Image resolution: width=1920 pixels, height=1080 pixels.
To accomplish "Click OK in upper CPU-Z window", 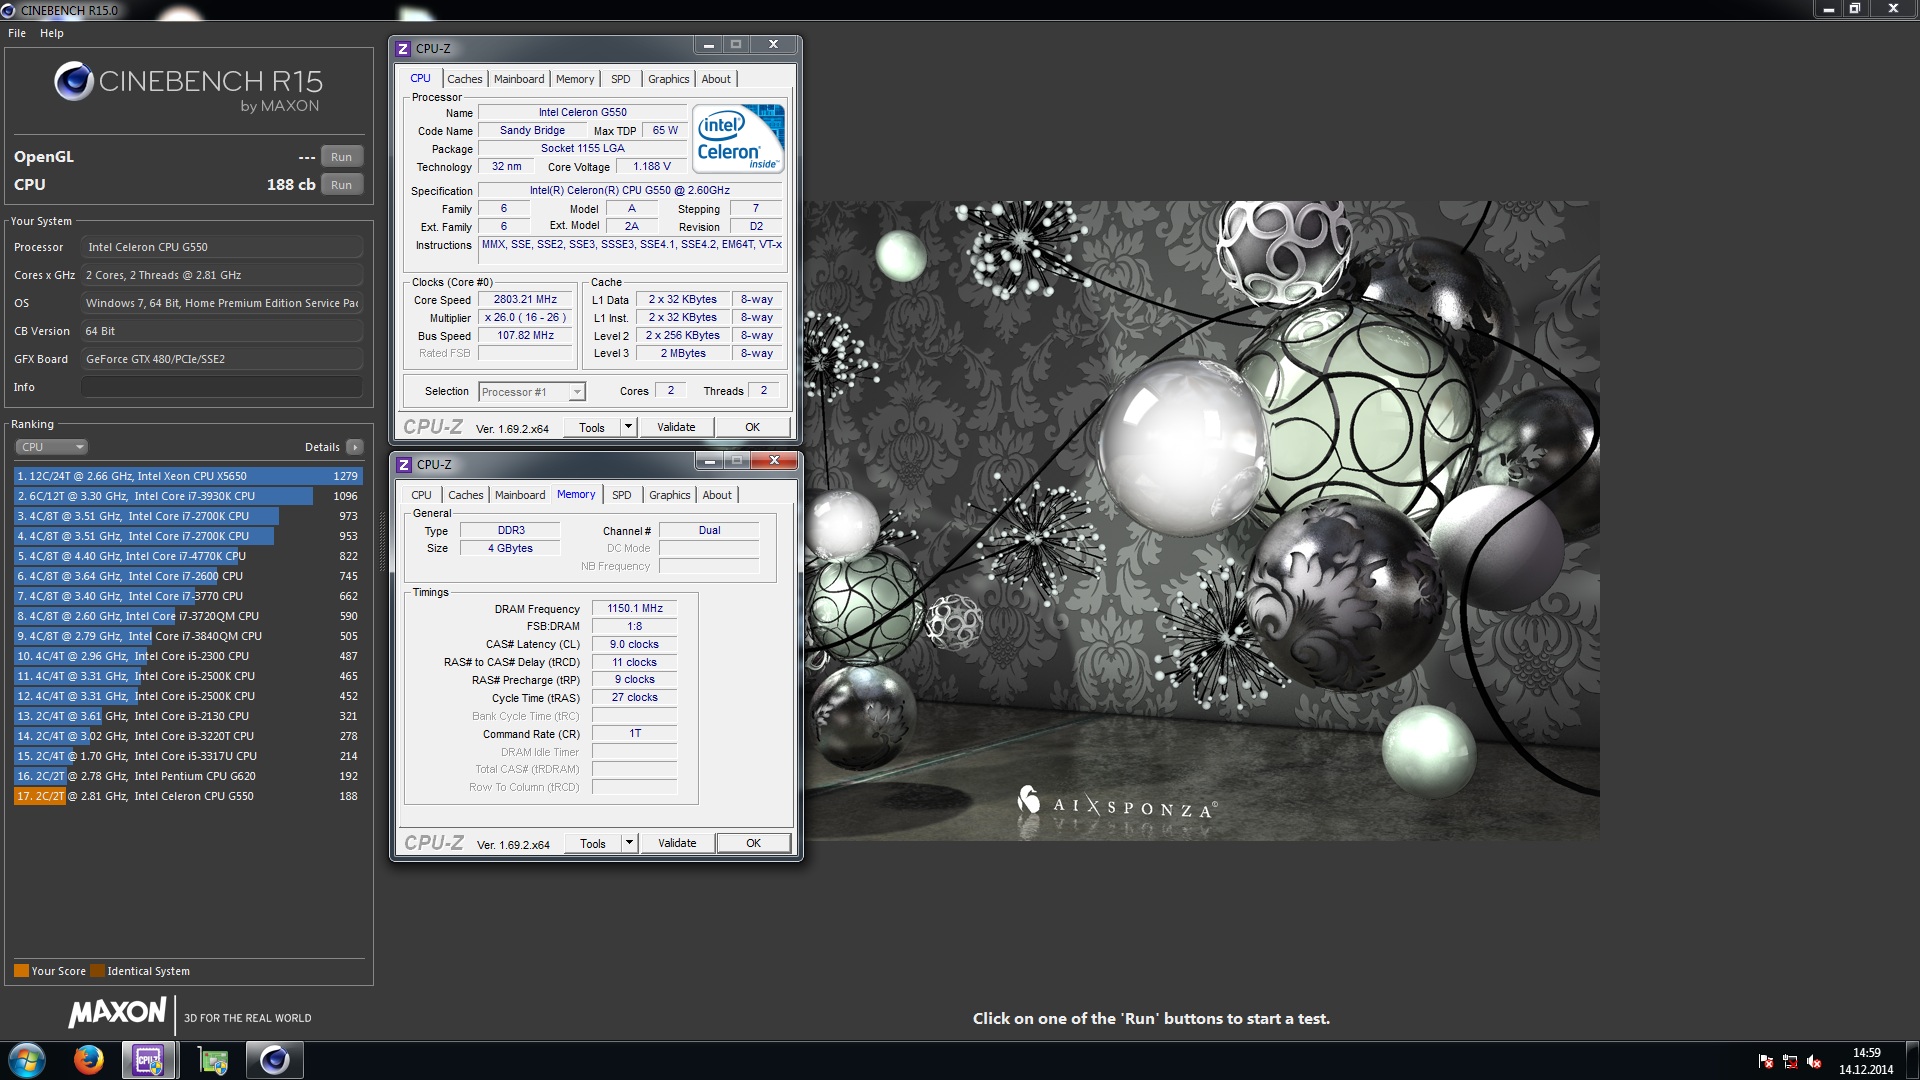I will [752, 427].
